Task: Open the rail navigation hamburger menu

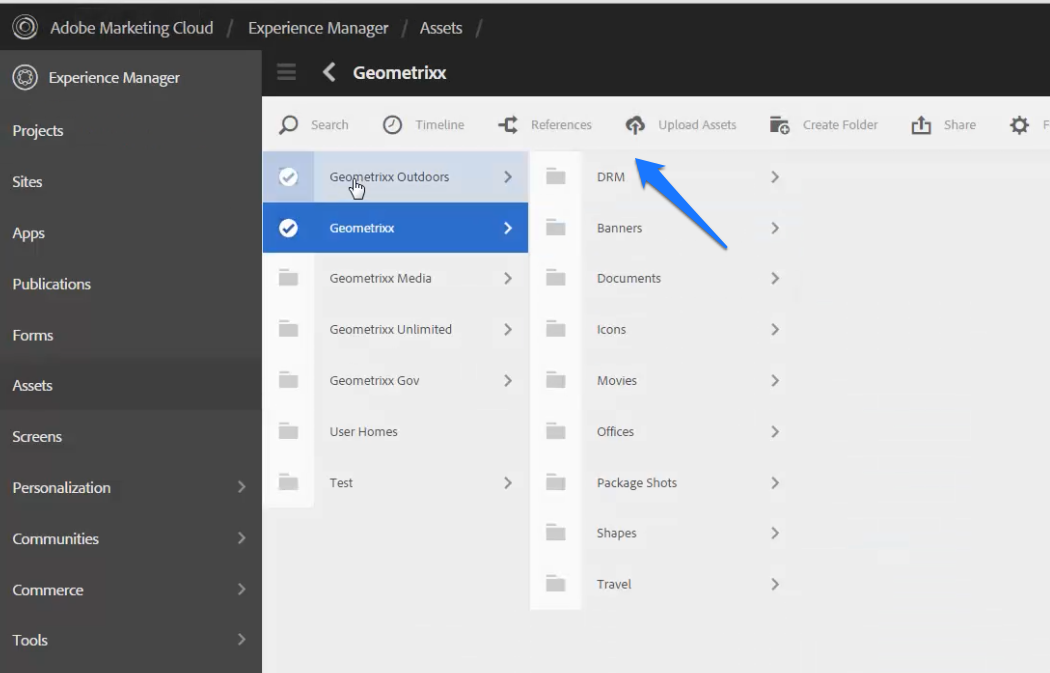Action: [287, 72]
